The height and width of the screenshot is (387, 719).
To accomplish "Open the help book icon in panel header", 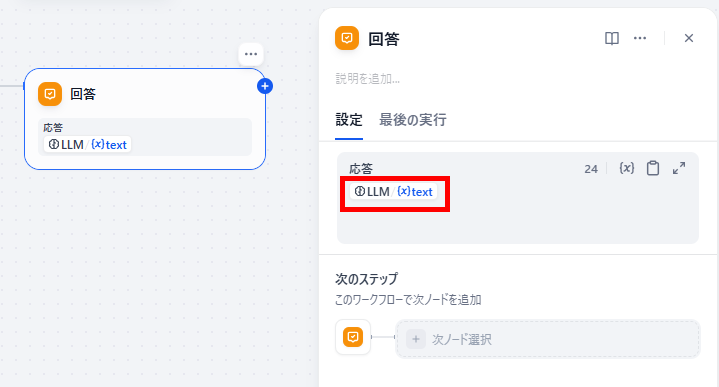I will tap(612, 38).
